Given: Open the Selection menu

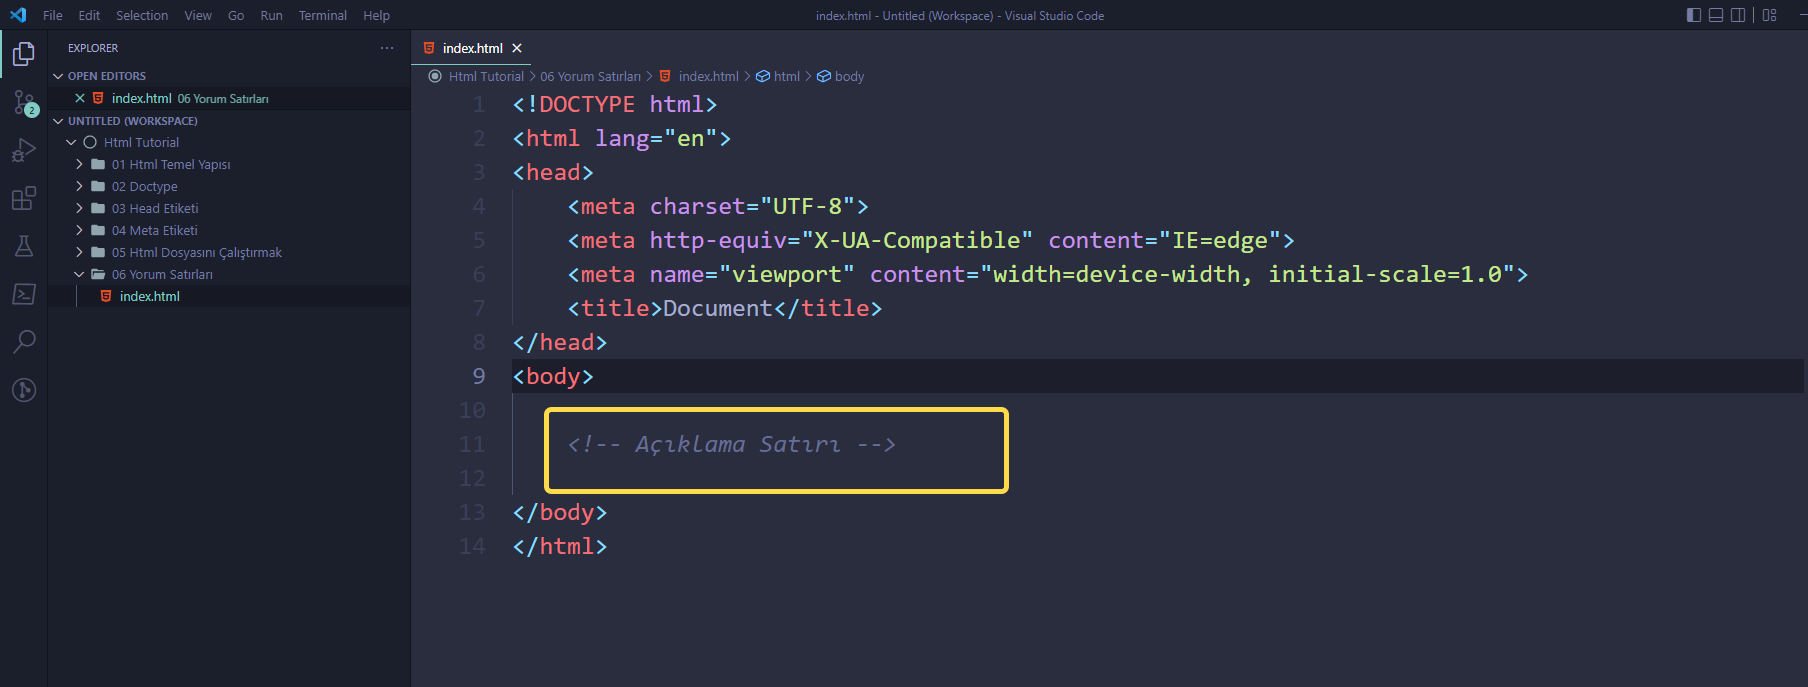Looking at the screenshot, I should coord(142,15).
